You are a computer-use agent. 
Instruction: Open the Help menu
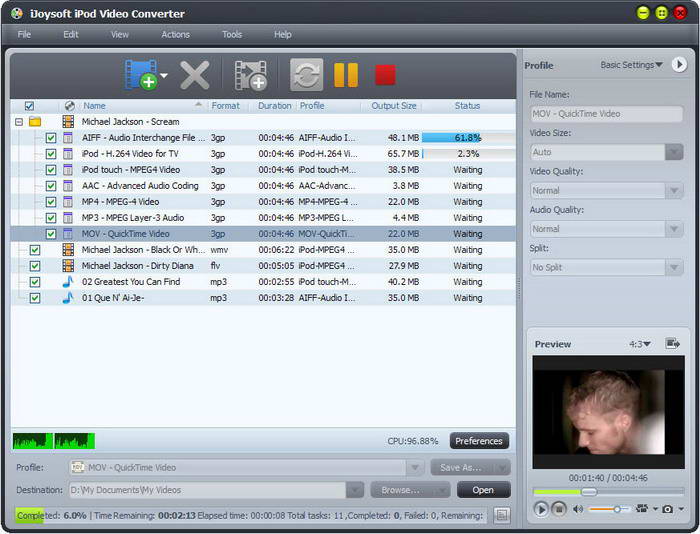tap(283, 34)
